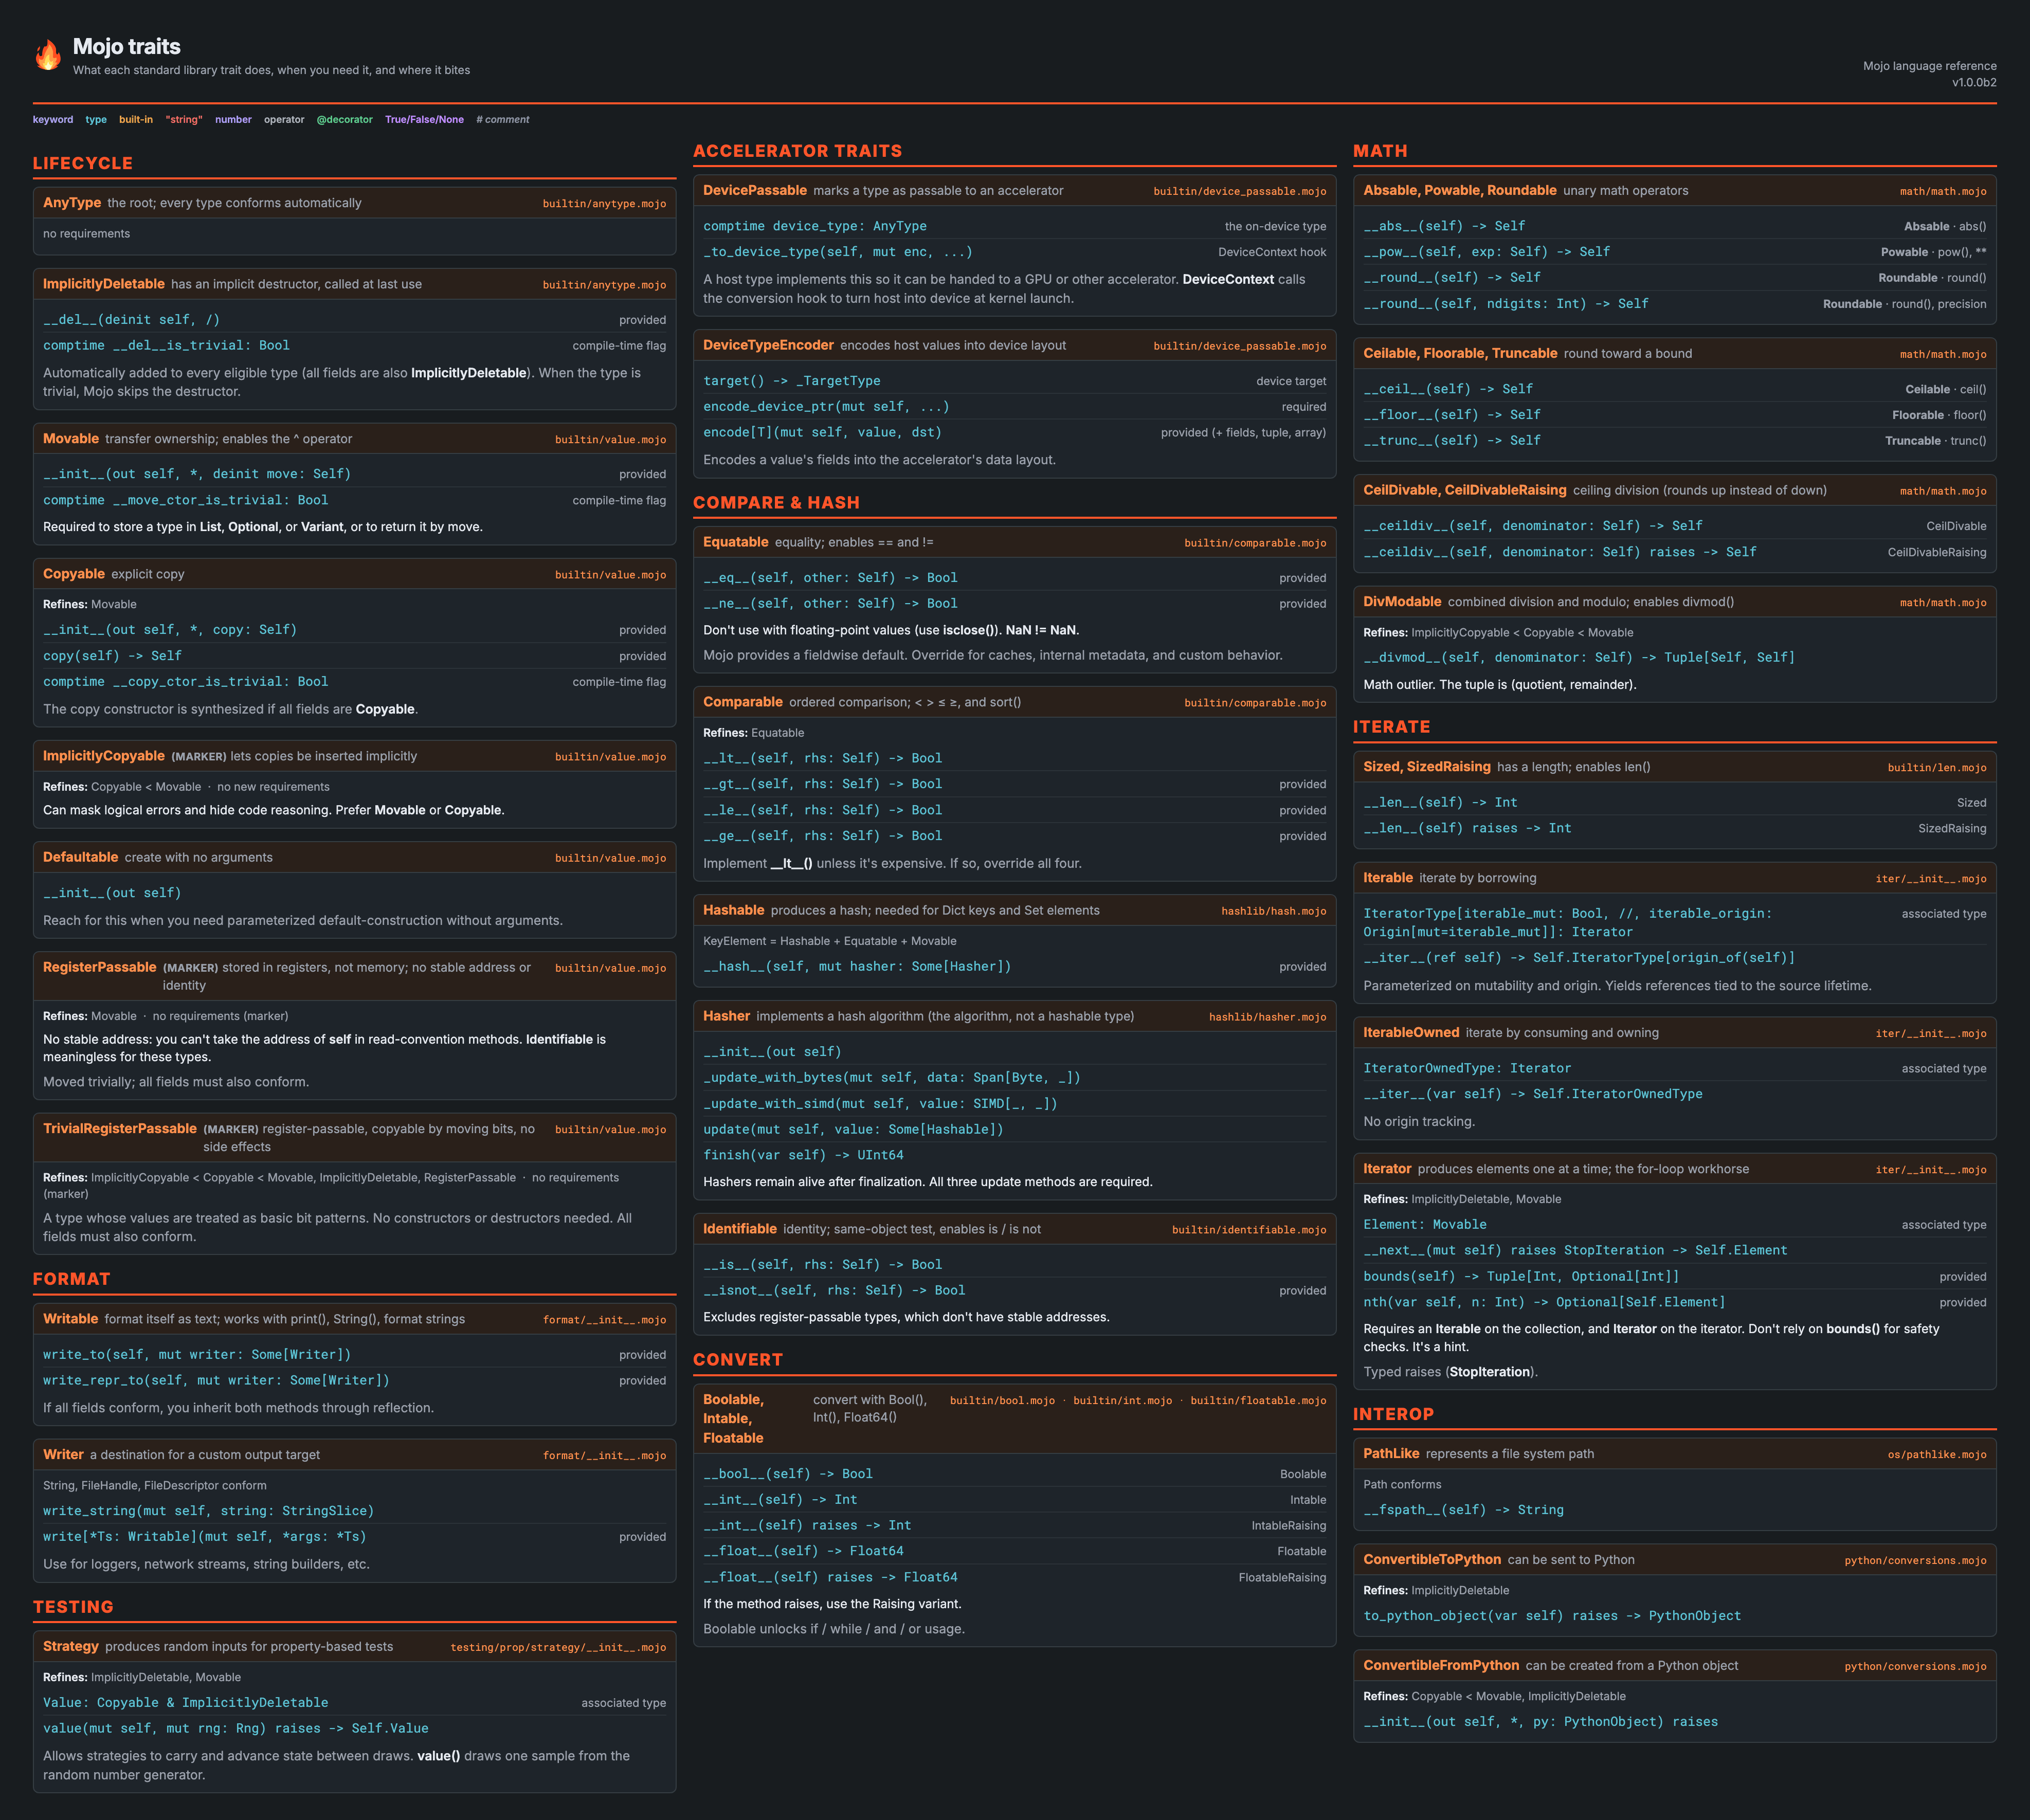Click the ConvertibleFromPython card heading

pyautogui.click(x=1441, y=1665)
